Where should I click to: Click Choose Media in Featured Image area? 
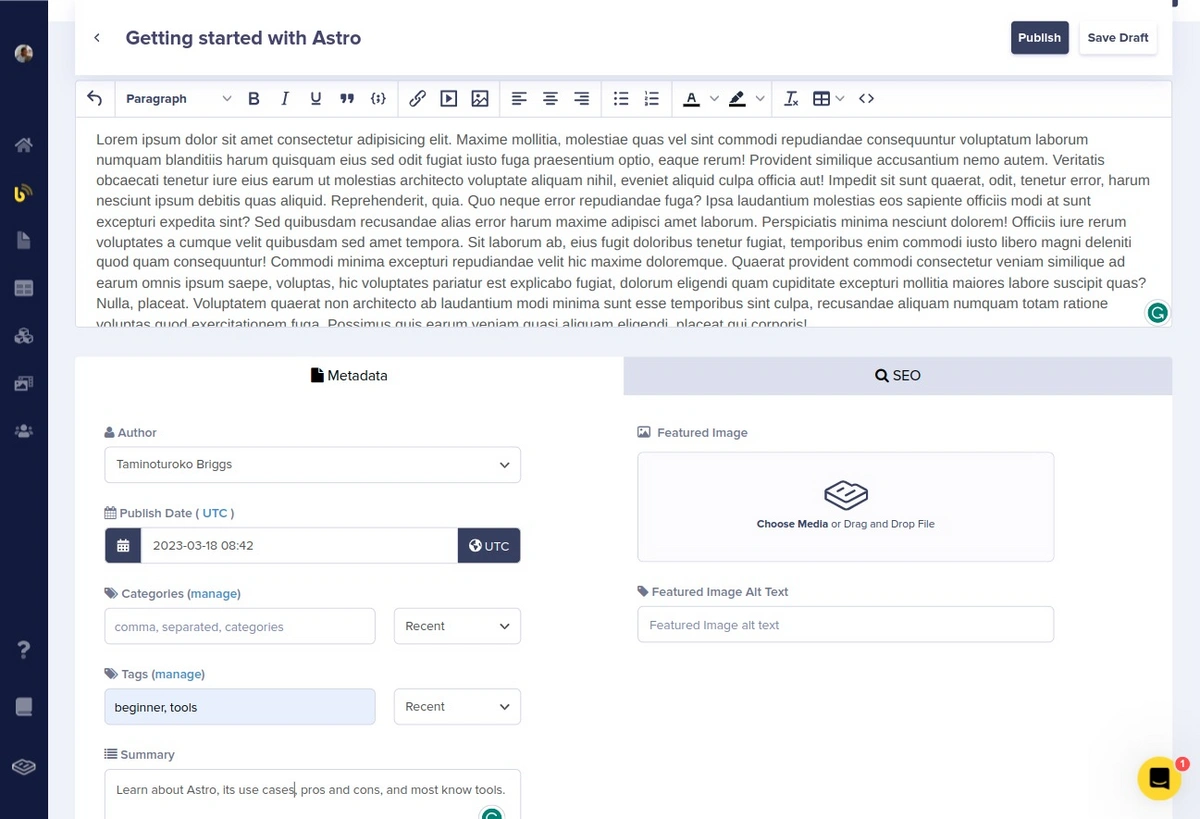792,524
